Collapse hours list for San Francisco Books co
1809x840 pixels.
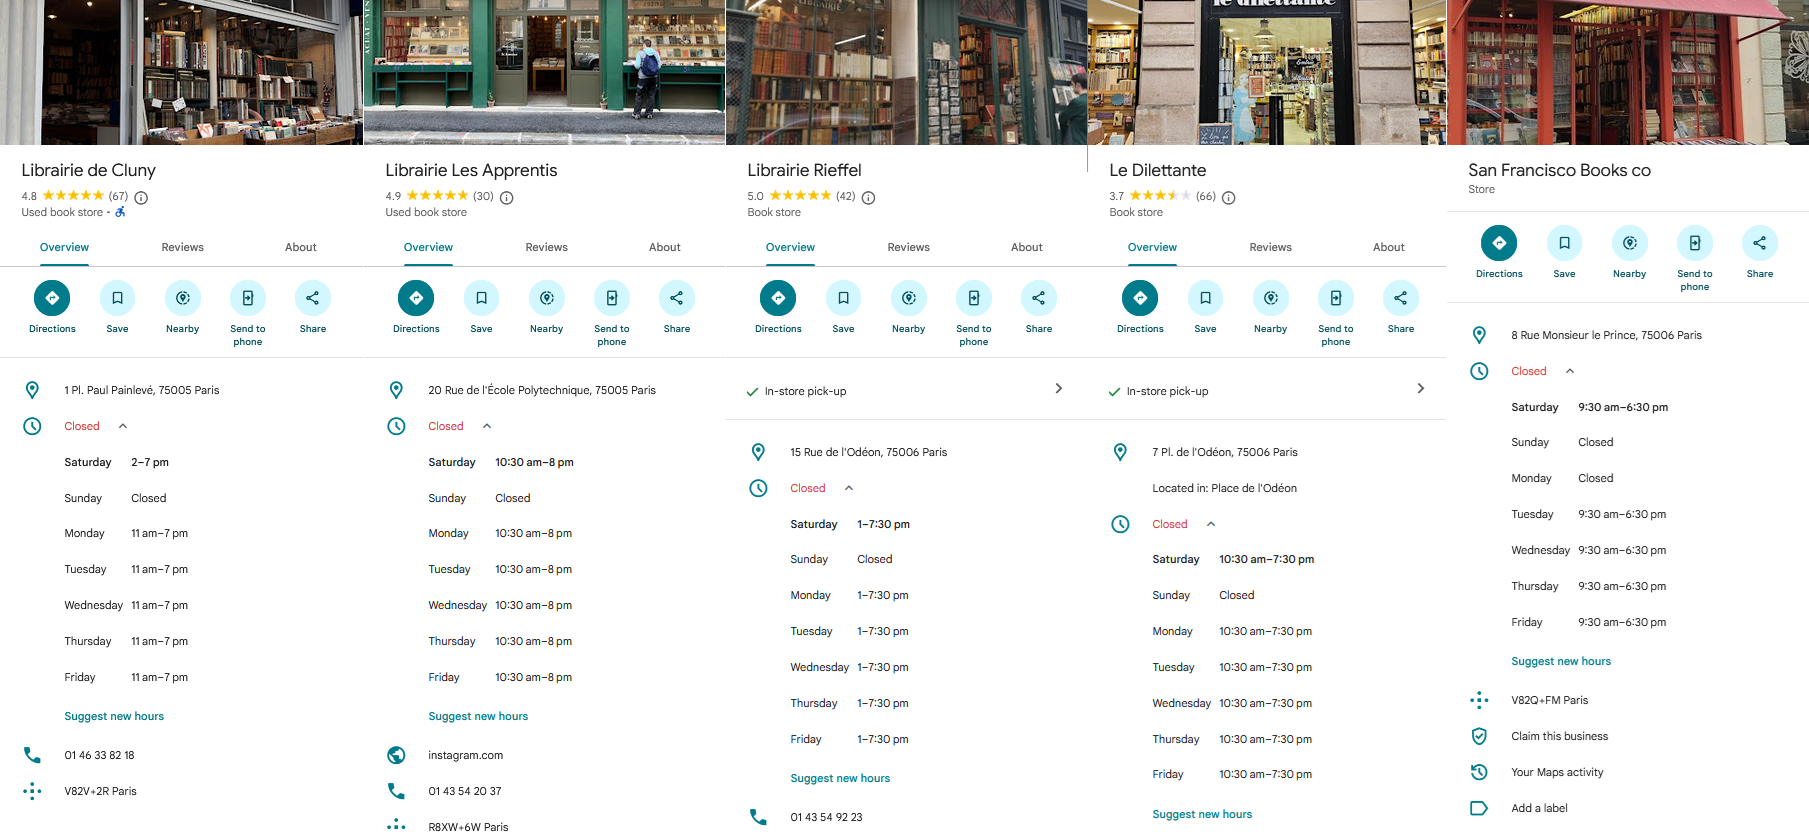pos(1570,371)
